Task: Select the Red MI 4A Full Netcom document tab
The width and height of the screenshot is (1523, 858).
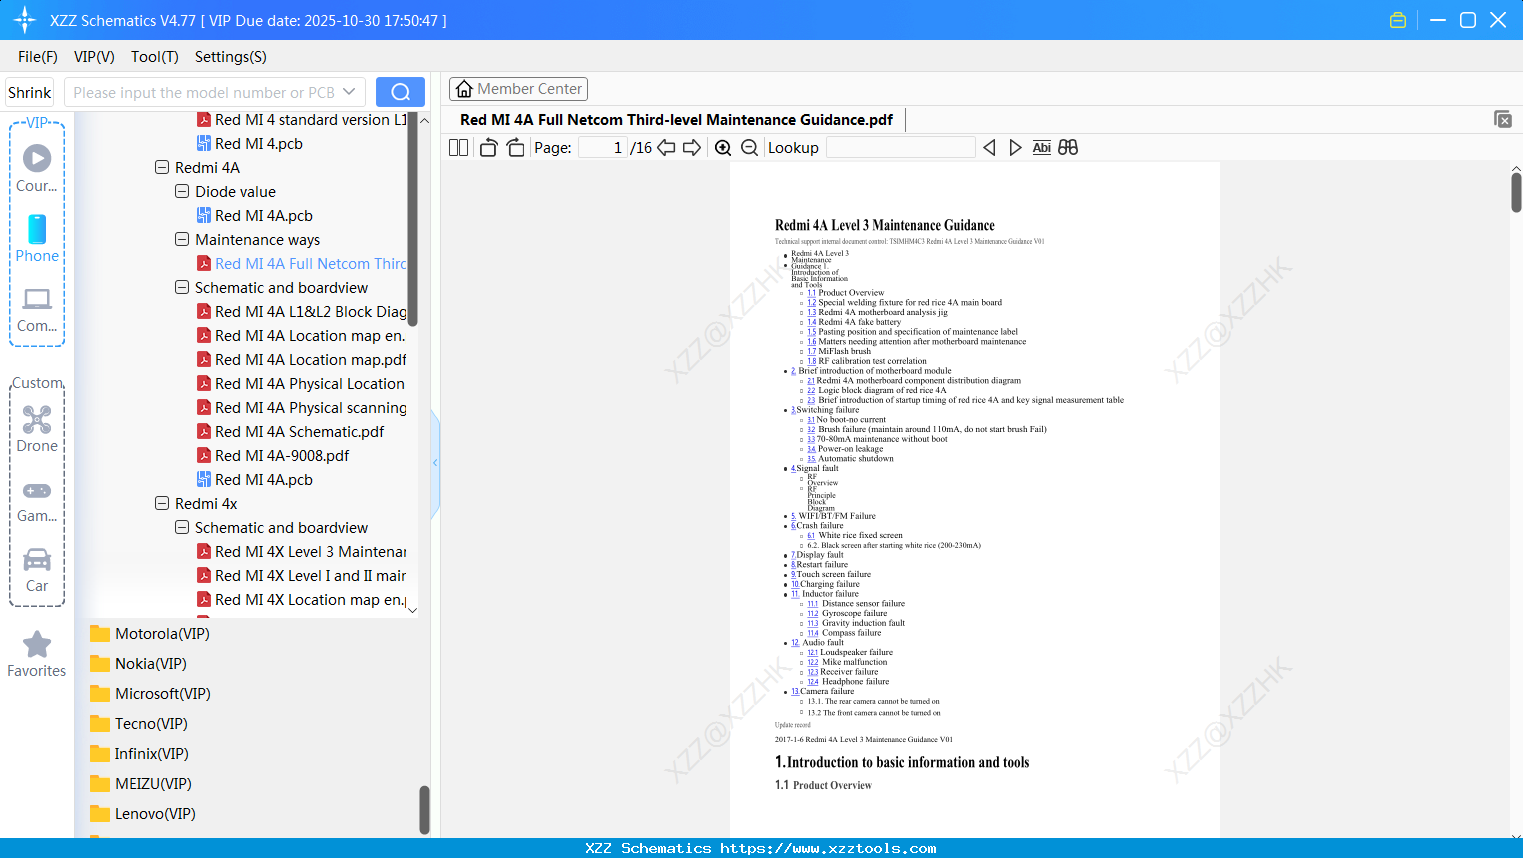Action: pos(676,119)
